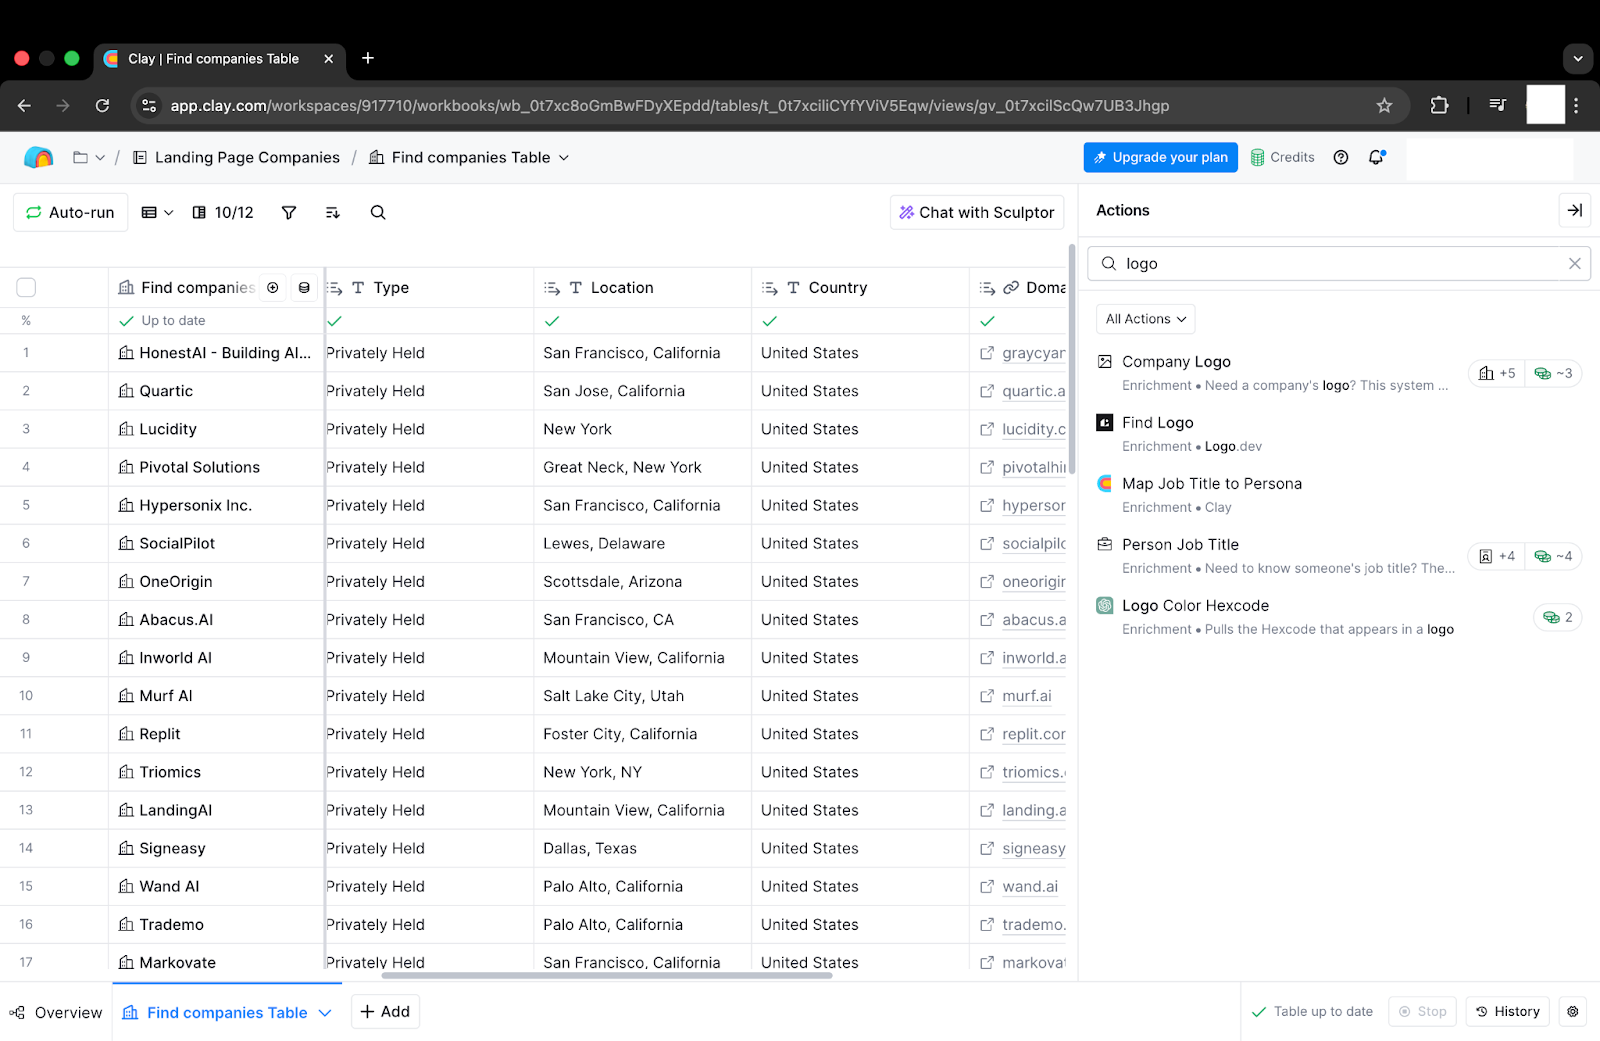This screenshot has width=1600, height=1041.
Task: Open the help question mark icon
Action: 1341,157
